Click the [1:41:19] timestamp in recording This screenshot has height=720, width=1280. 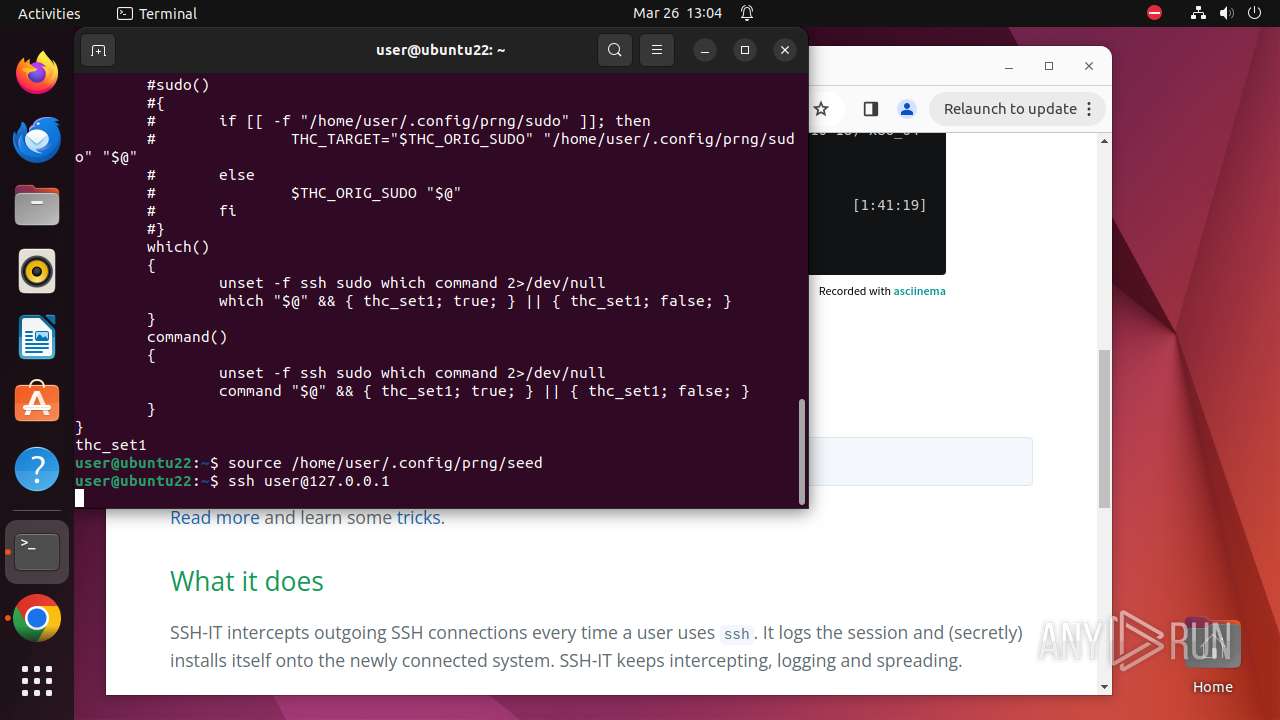pos(889,205)
